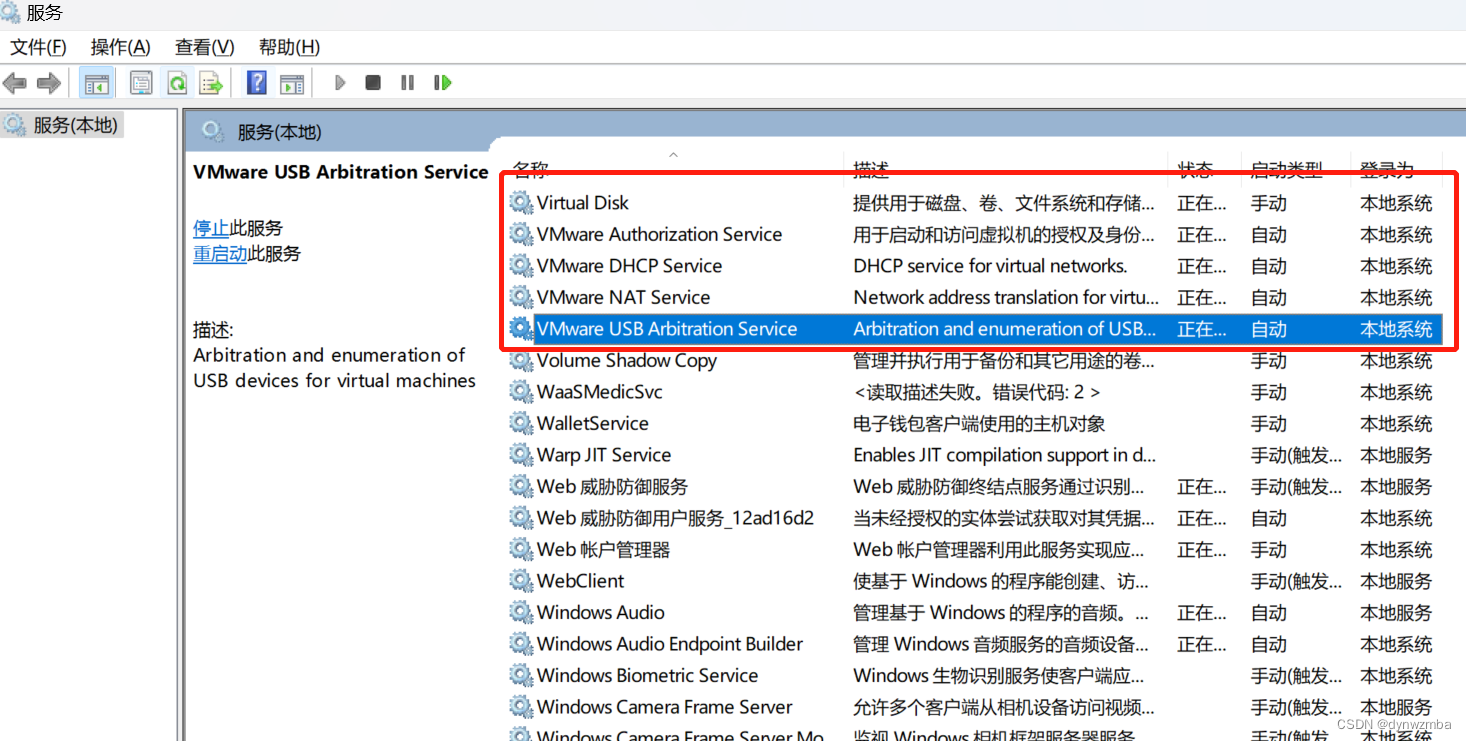The height and width of the screenshot is (741, 1466).
Task: Click the 手动 startup type of Virtual Disk
Action: pyautogui.click(x=1268, y=202)
